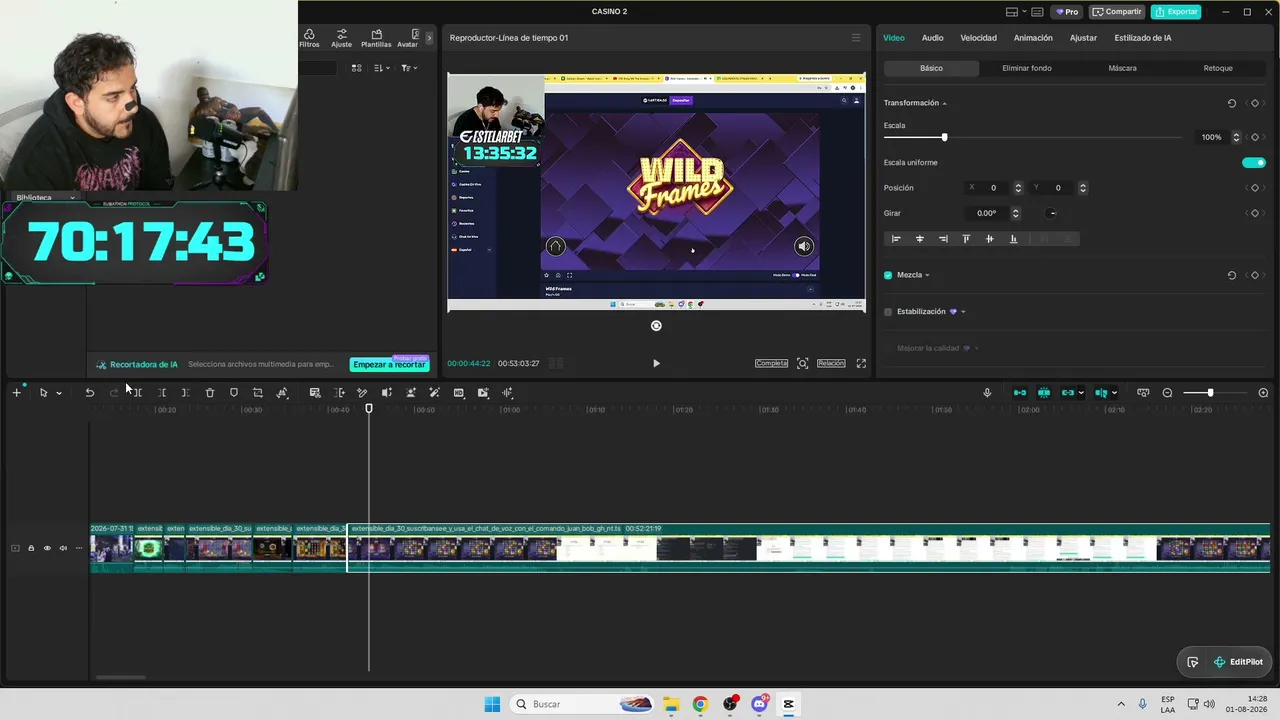1280x720 pixels.
Task: Open the player panel hamburger menu
Action: 856,38
